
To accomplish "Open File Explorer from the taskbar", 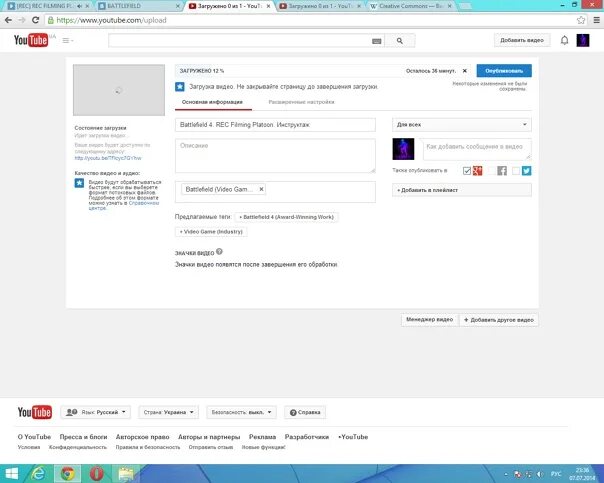I will click(126, 474).
